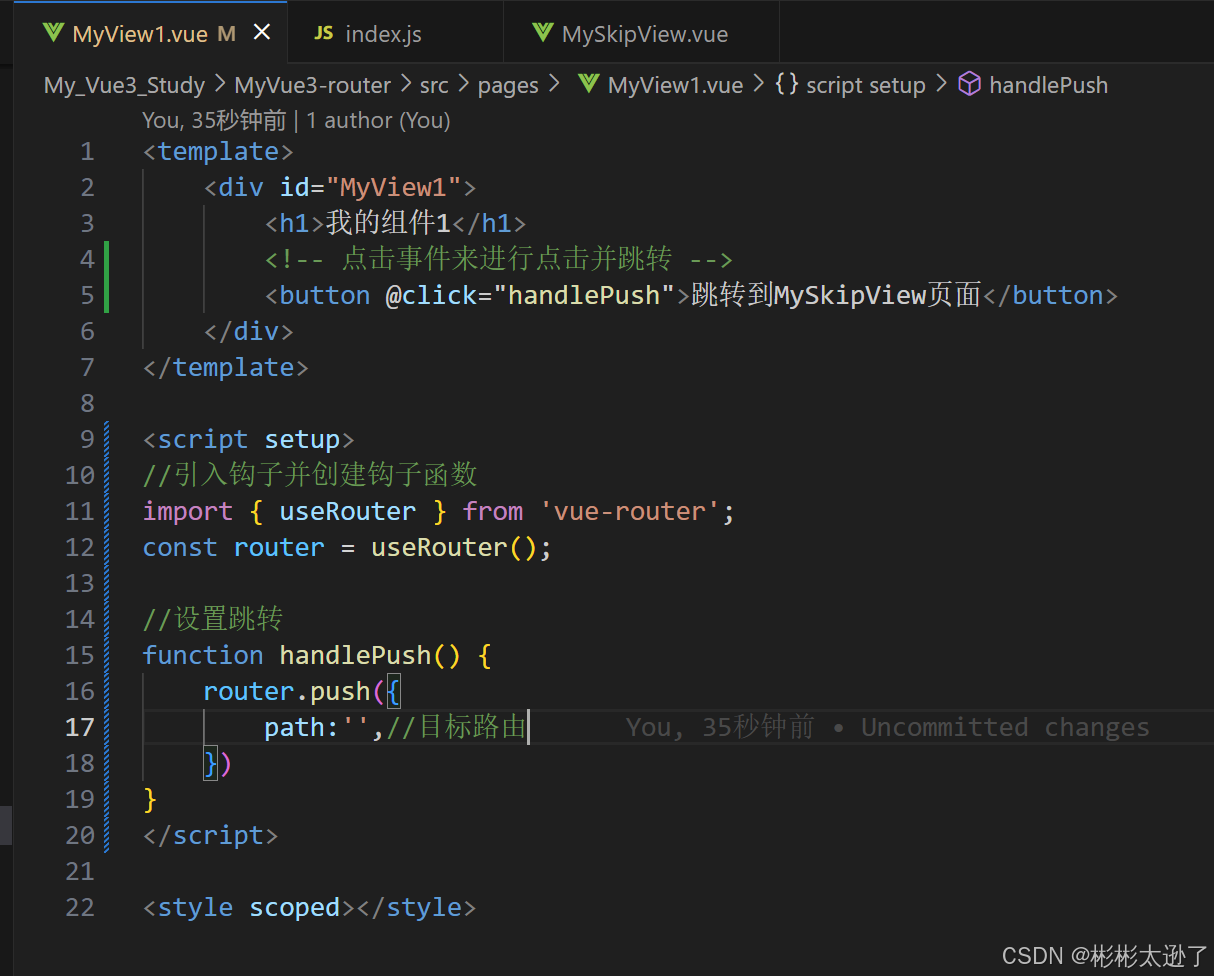The width and height of the screenshot is (1214, 976).
Task: Close the MyView1.vue tab
Action: 262,33
